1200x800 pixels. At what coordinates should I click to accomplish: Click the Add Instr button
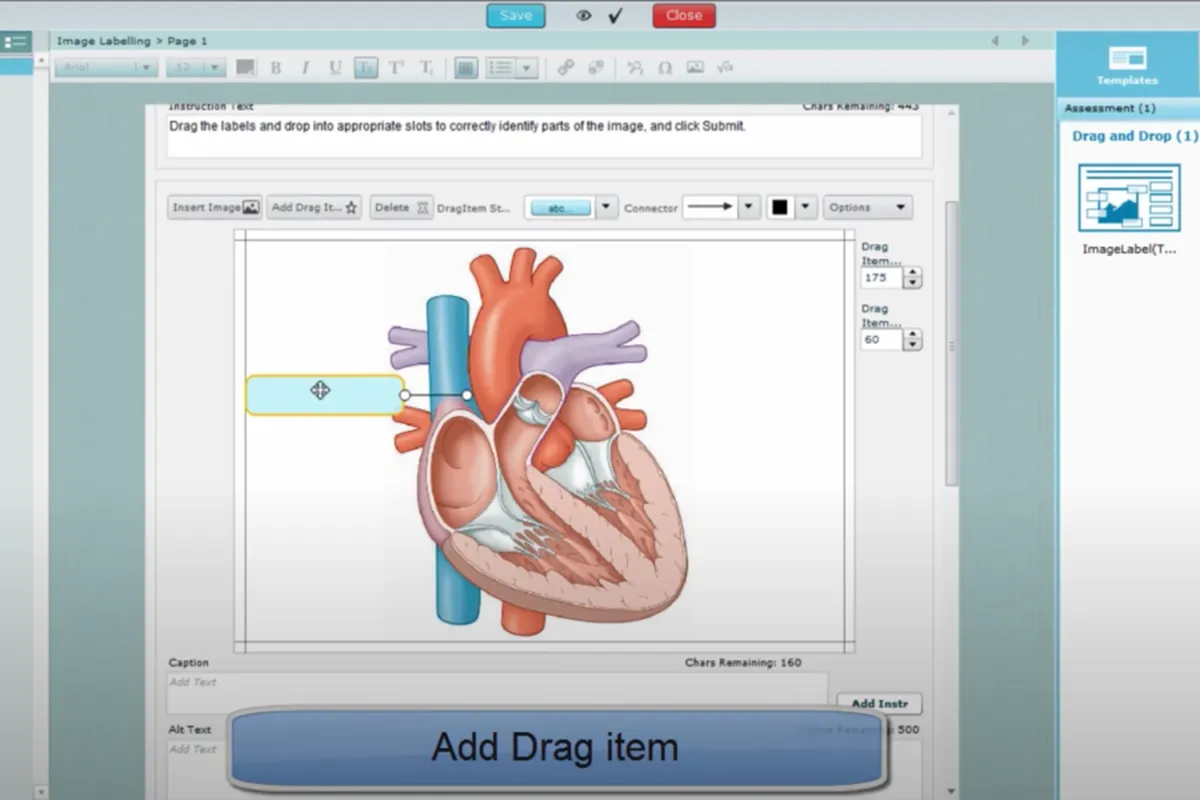click(879, 704)
